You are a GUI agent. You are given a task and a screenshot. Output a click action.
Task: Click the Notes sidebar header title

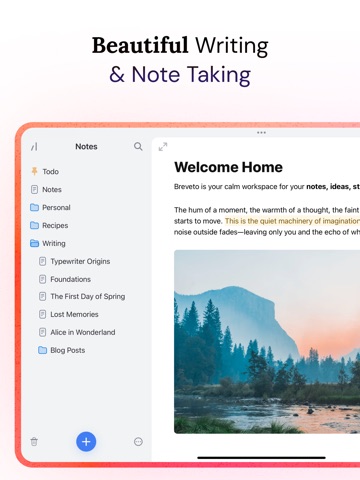(x=86, y=147)
